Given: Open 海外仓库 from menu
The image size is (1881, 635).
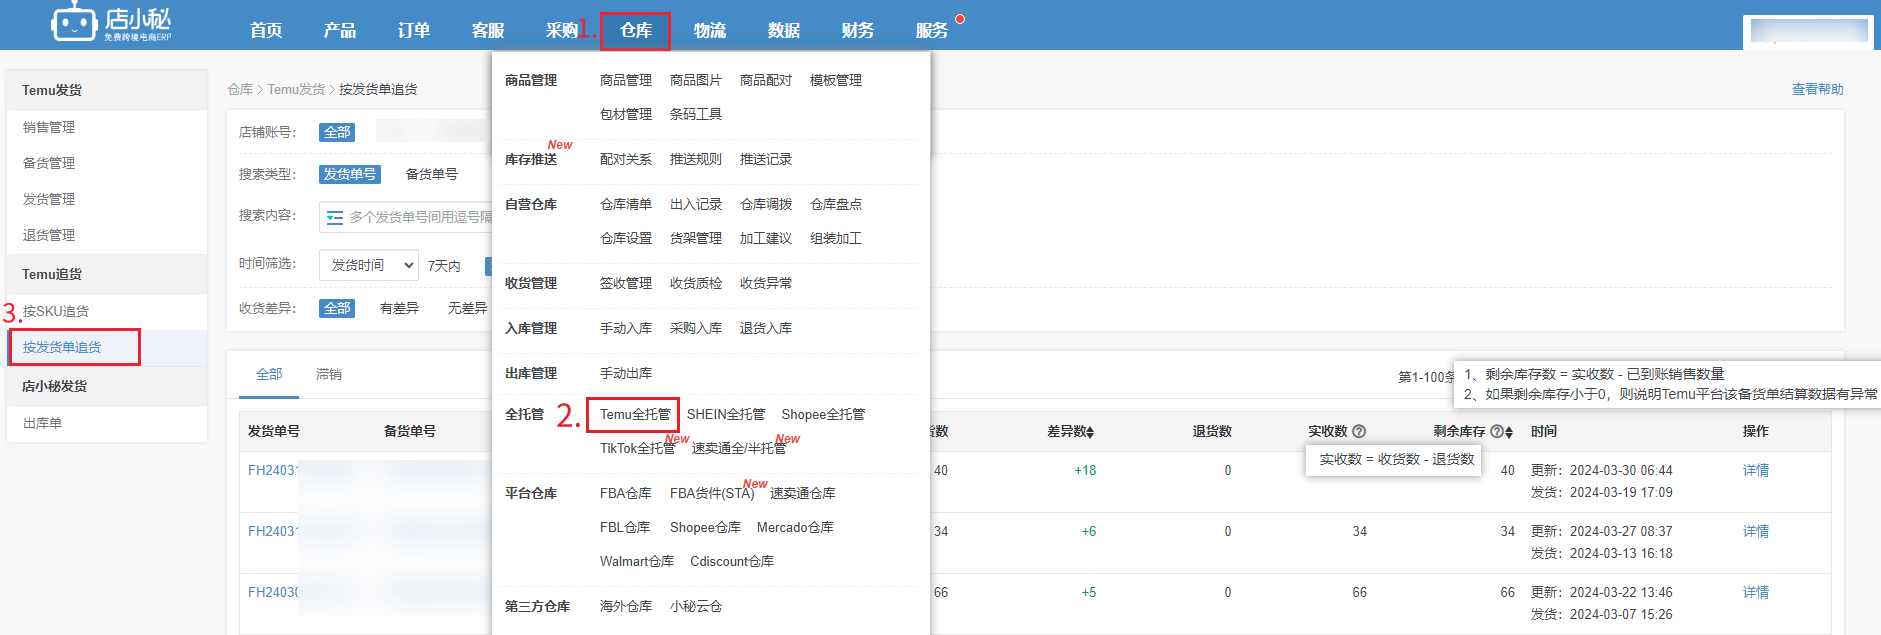Looking at the screenshot, I should coord(626,606).
